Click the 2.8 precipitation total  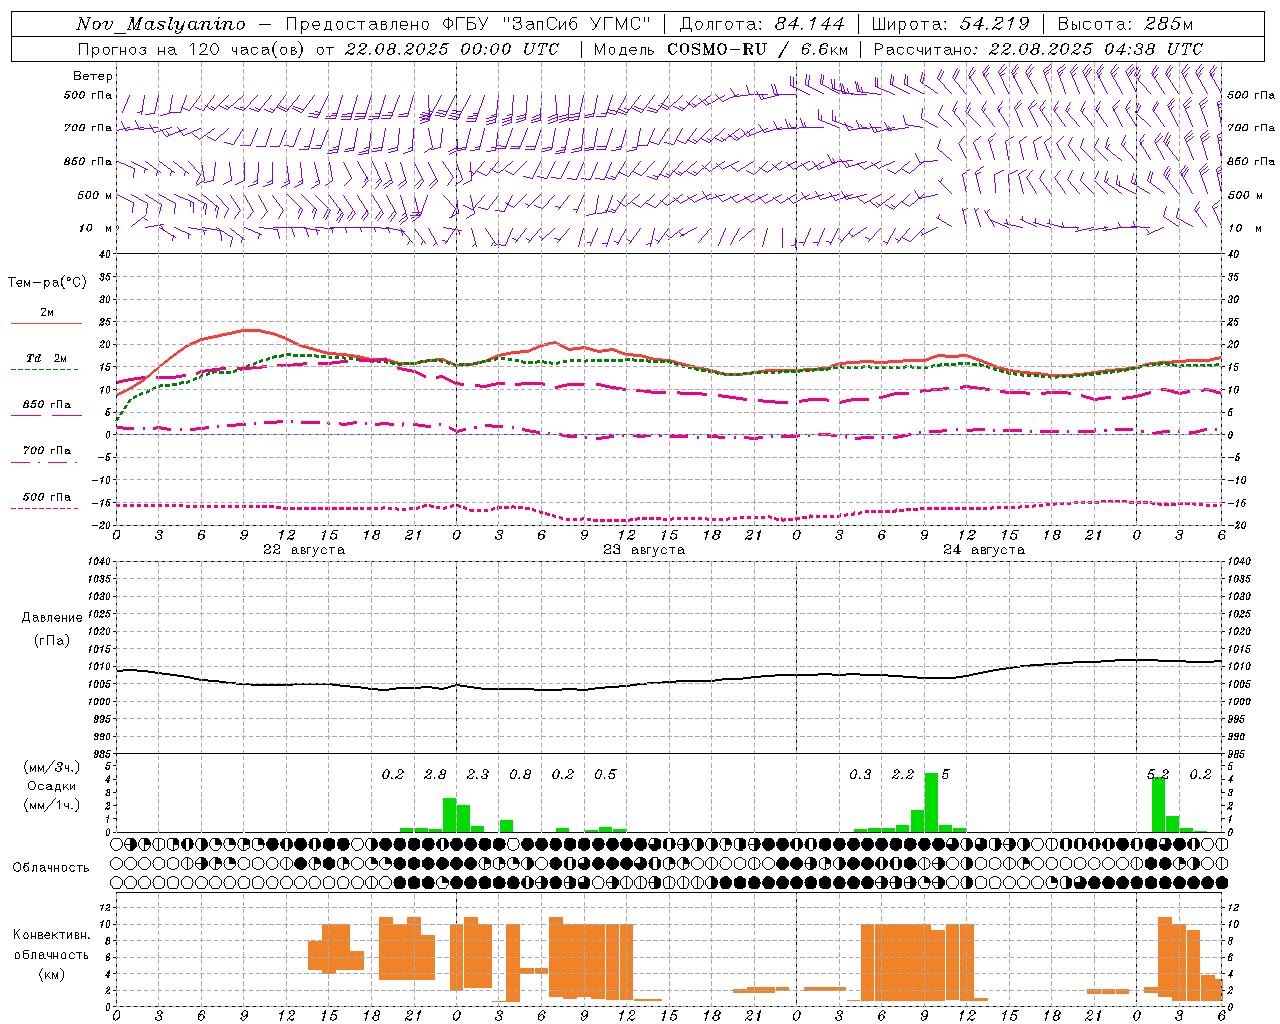(435, 775)
